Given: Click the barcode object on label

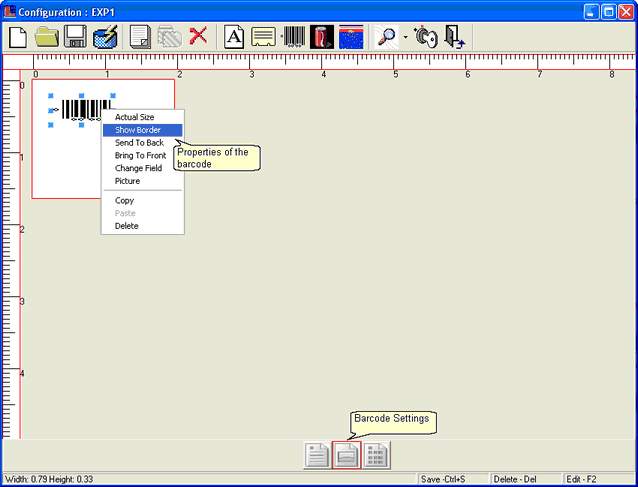Looking at the screenshot, I should pyautogui.click(x=81, y=110).
